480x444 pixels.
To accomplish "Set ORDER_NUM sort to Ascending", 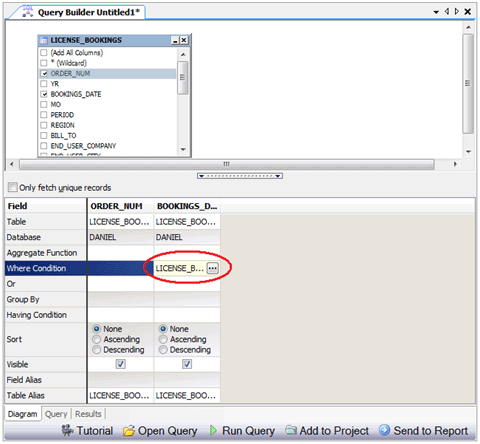I will tap(97, 339).
